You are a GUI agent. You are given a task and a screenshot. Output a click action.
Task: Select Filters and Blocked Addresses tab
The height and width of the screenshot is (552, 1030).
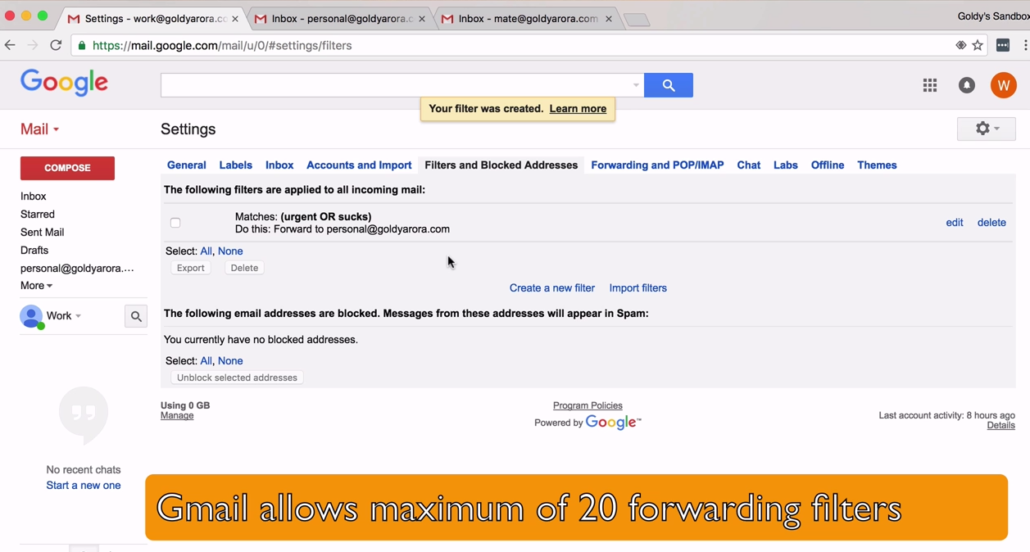(501, 165)
